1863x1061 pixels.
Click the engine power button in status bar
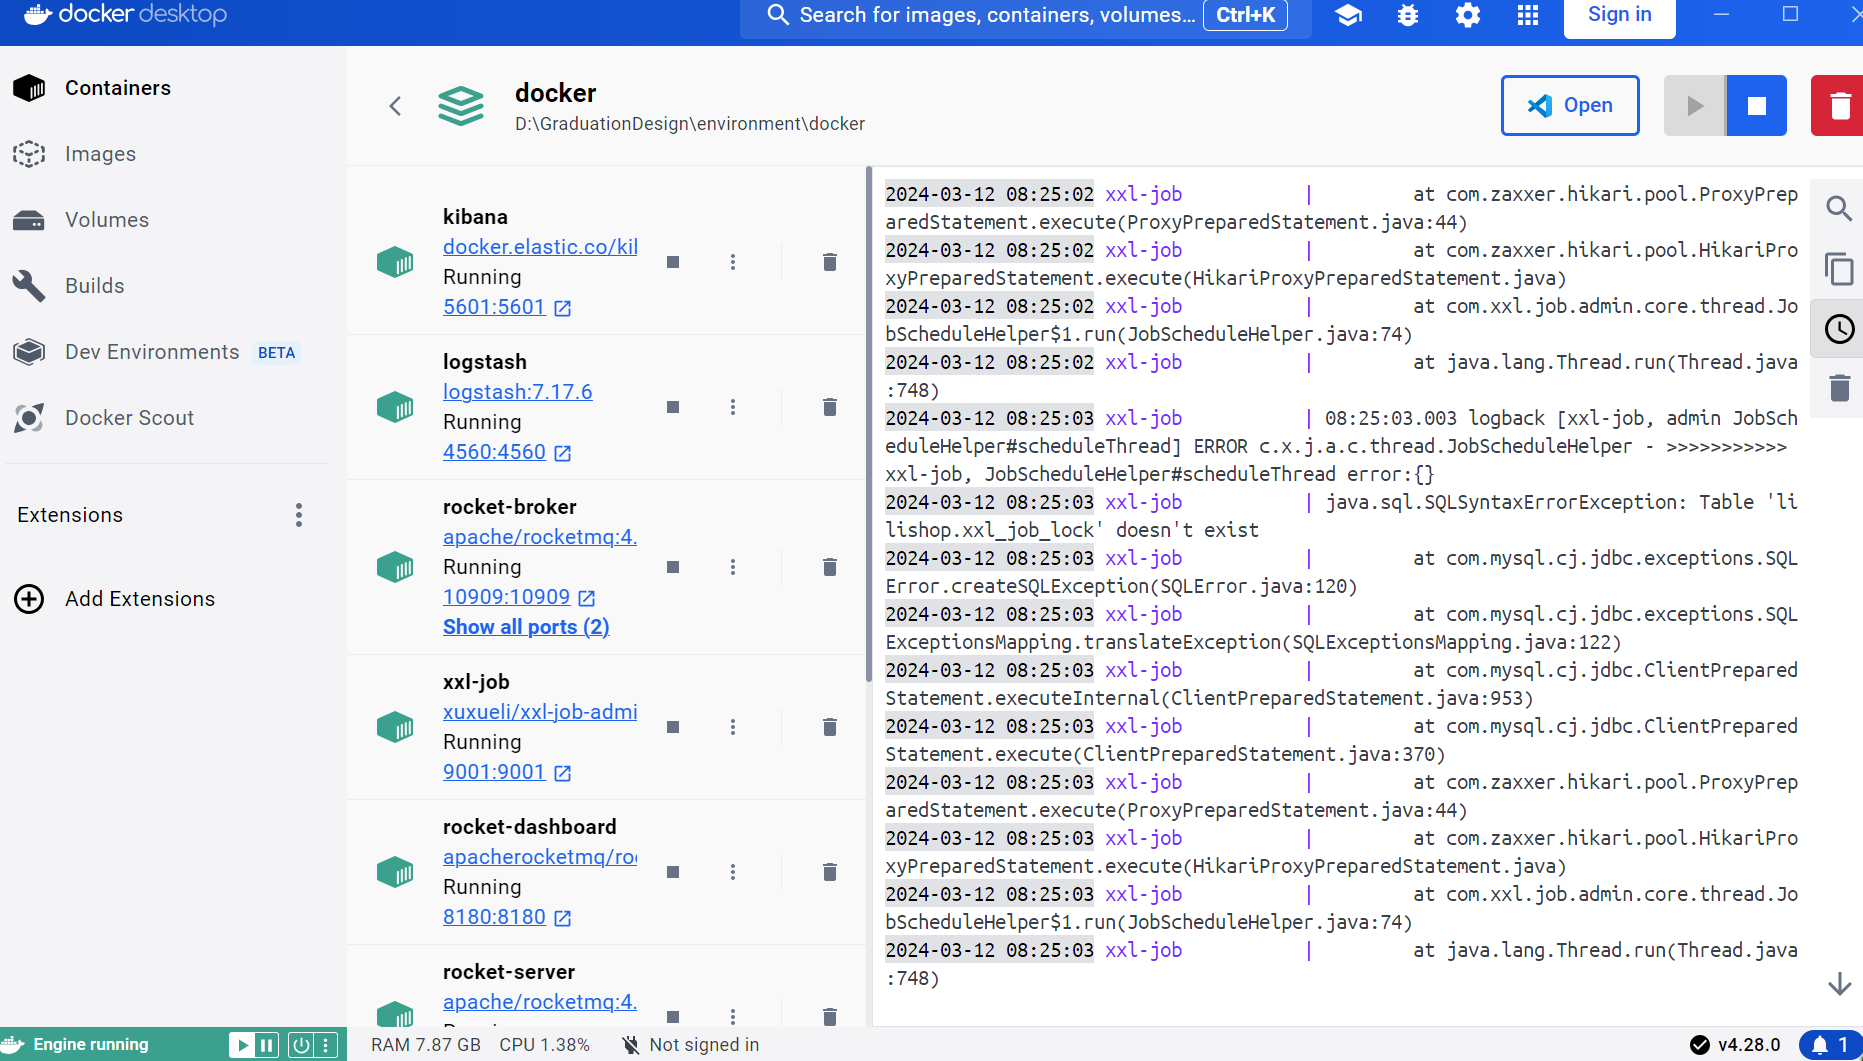click(300, 1045)
